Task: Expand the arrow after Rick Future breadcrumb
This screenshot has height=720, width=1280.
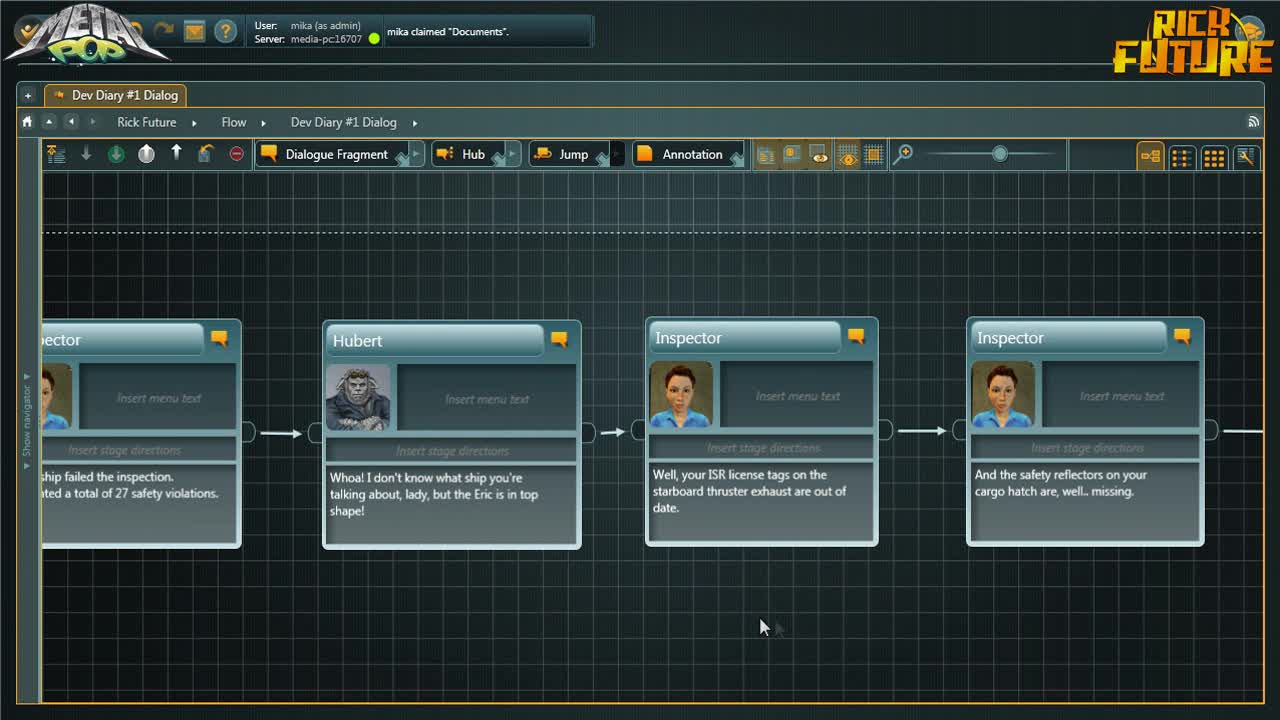Action: (194, 122)
